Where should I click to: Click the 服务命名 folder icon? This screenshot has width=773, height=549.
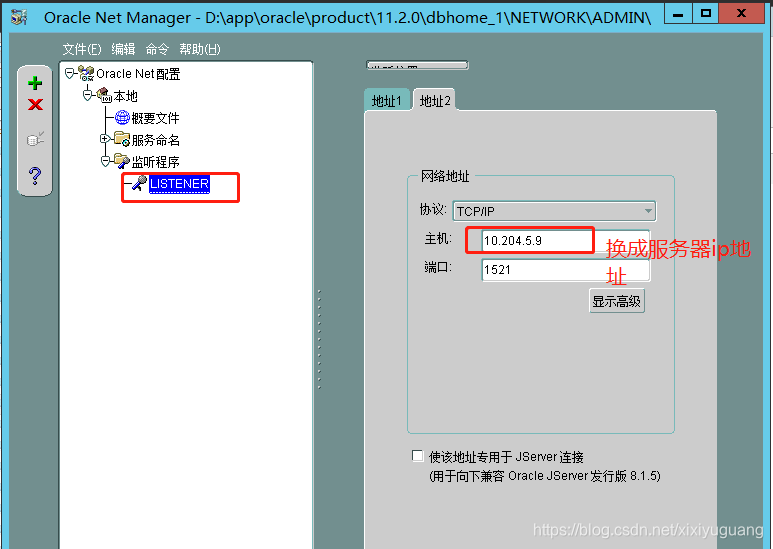[x=122, y=139]
